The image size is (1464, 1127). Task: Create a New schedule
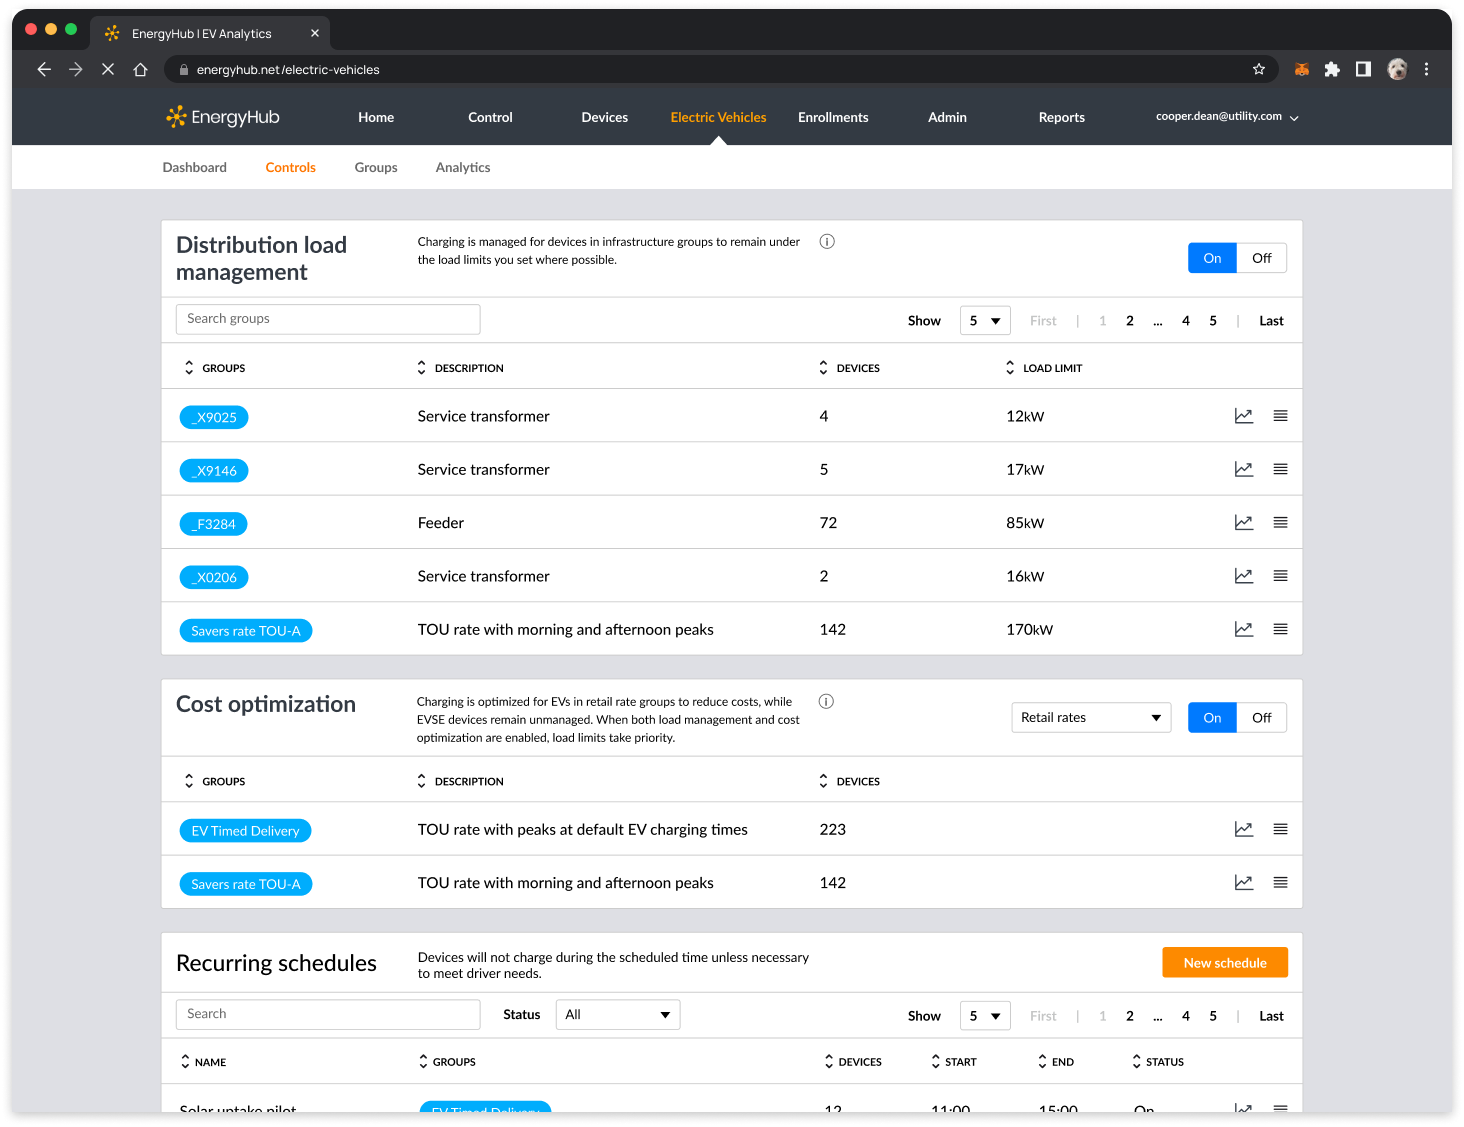click(1224, 963)
